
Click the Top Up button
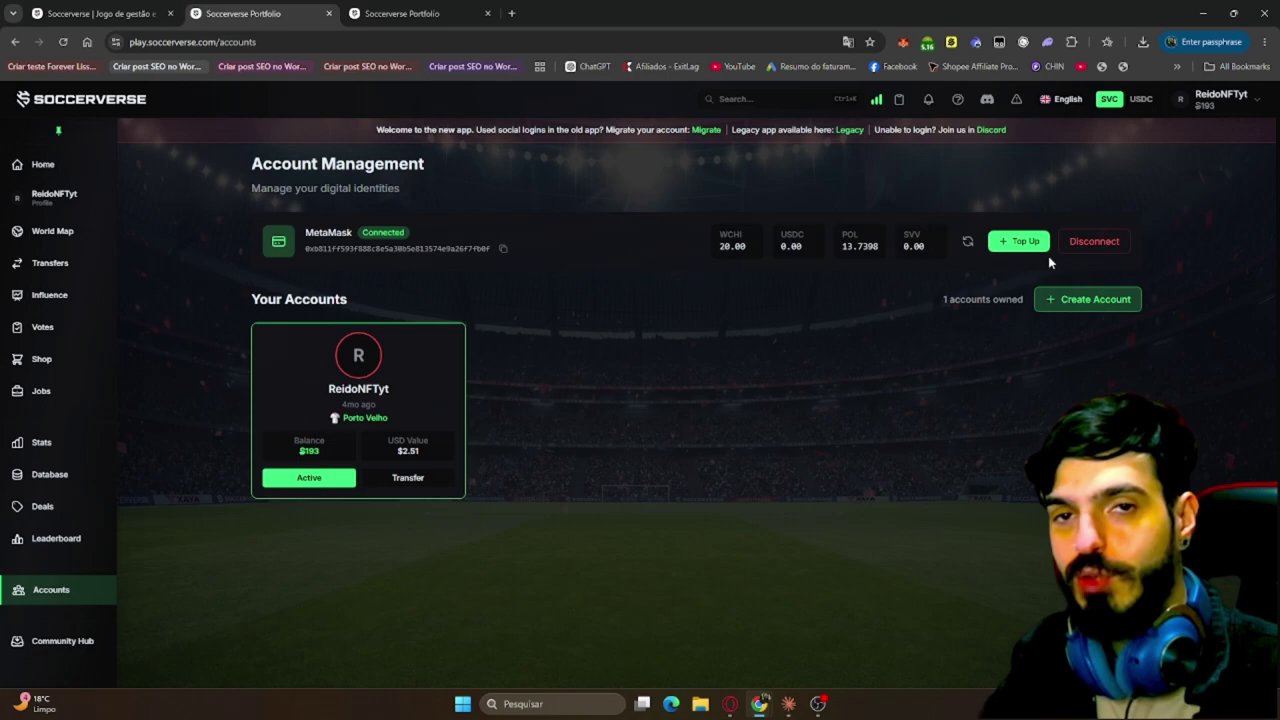(1019, 241)
